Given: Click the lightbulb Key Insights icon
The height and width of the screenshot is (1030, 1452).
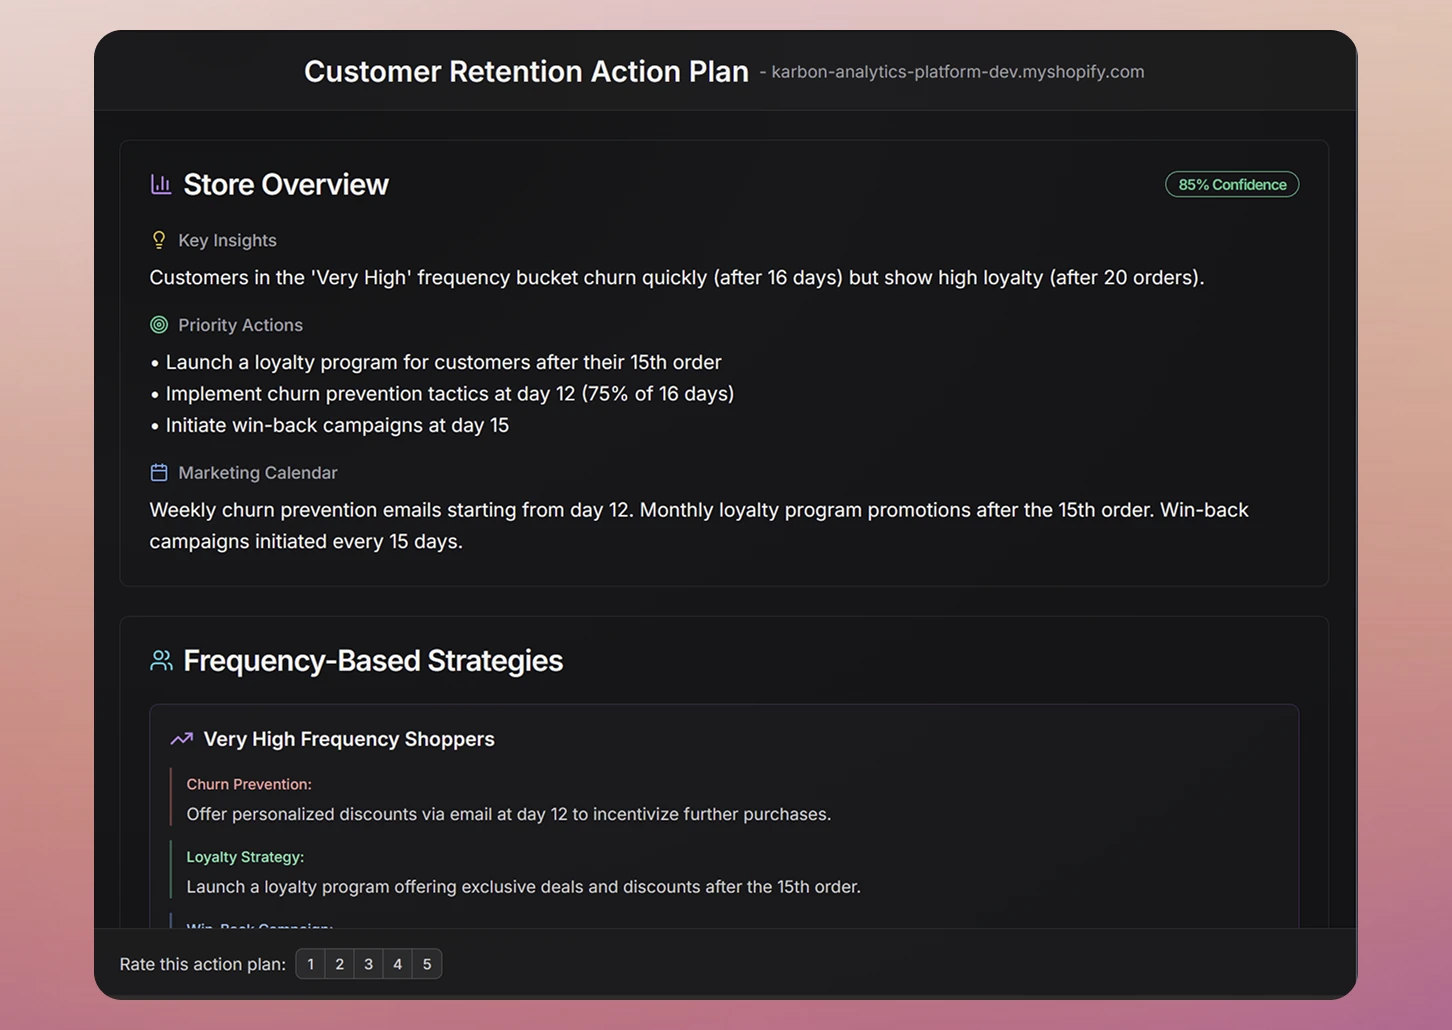Looking at the screenshot, I should point(158,240).
